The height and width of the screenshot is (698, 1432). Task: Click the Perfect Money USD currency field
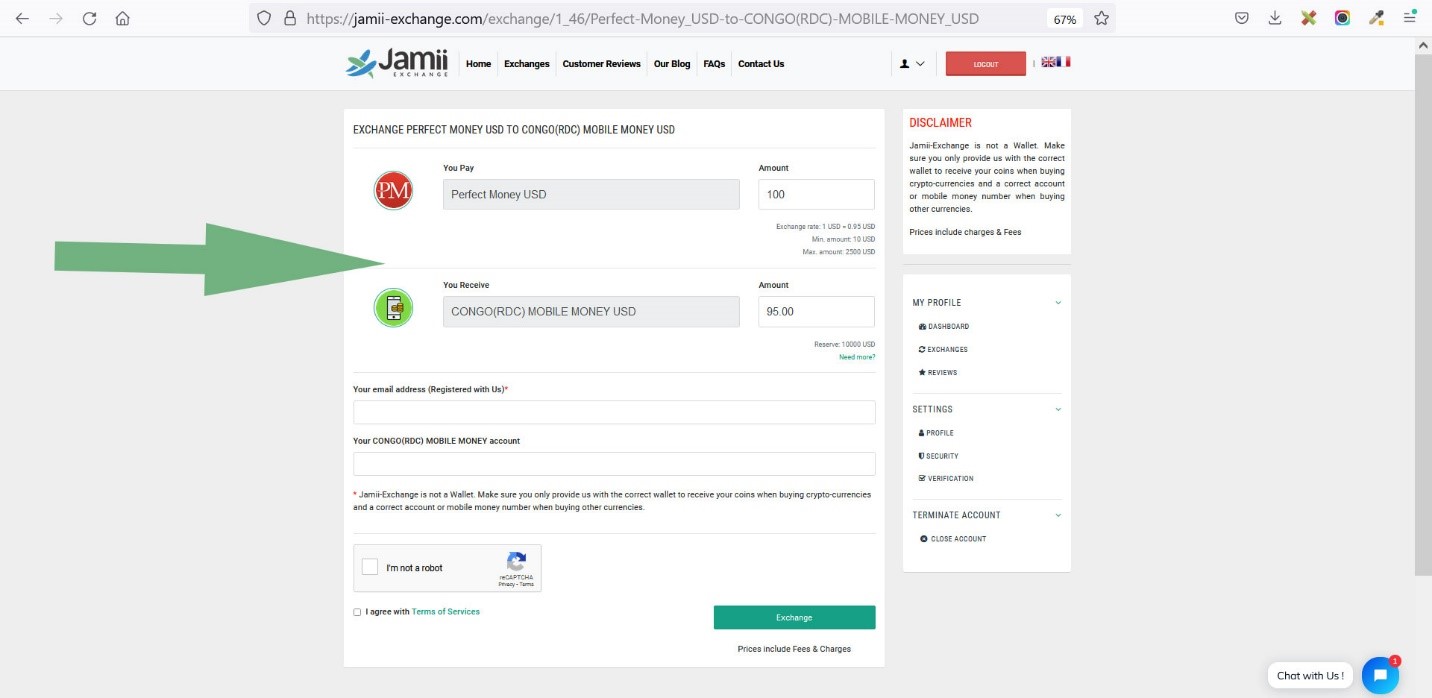pyautogui.click(x=591, y=194)
